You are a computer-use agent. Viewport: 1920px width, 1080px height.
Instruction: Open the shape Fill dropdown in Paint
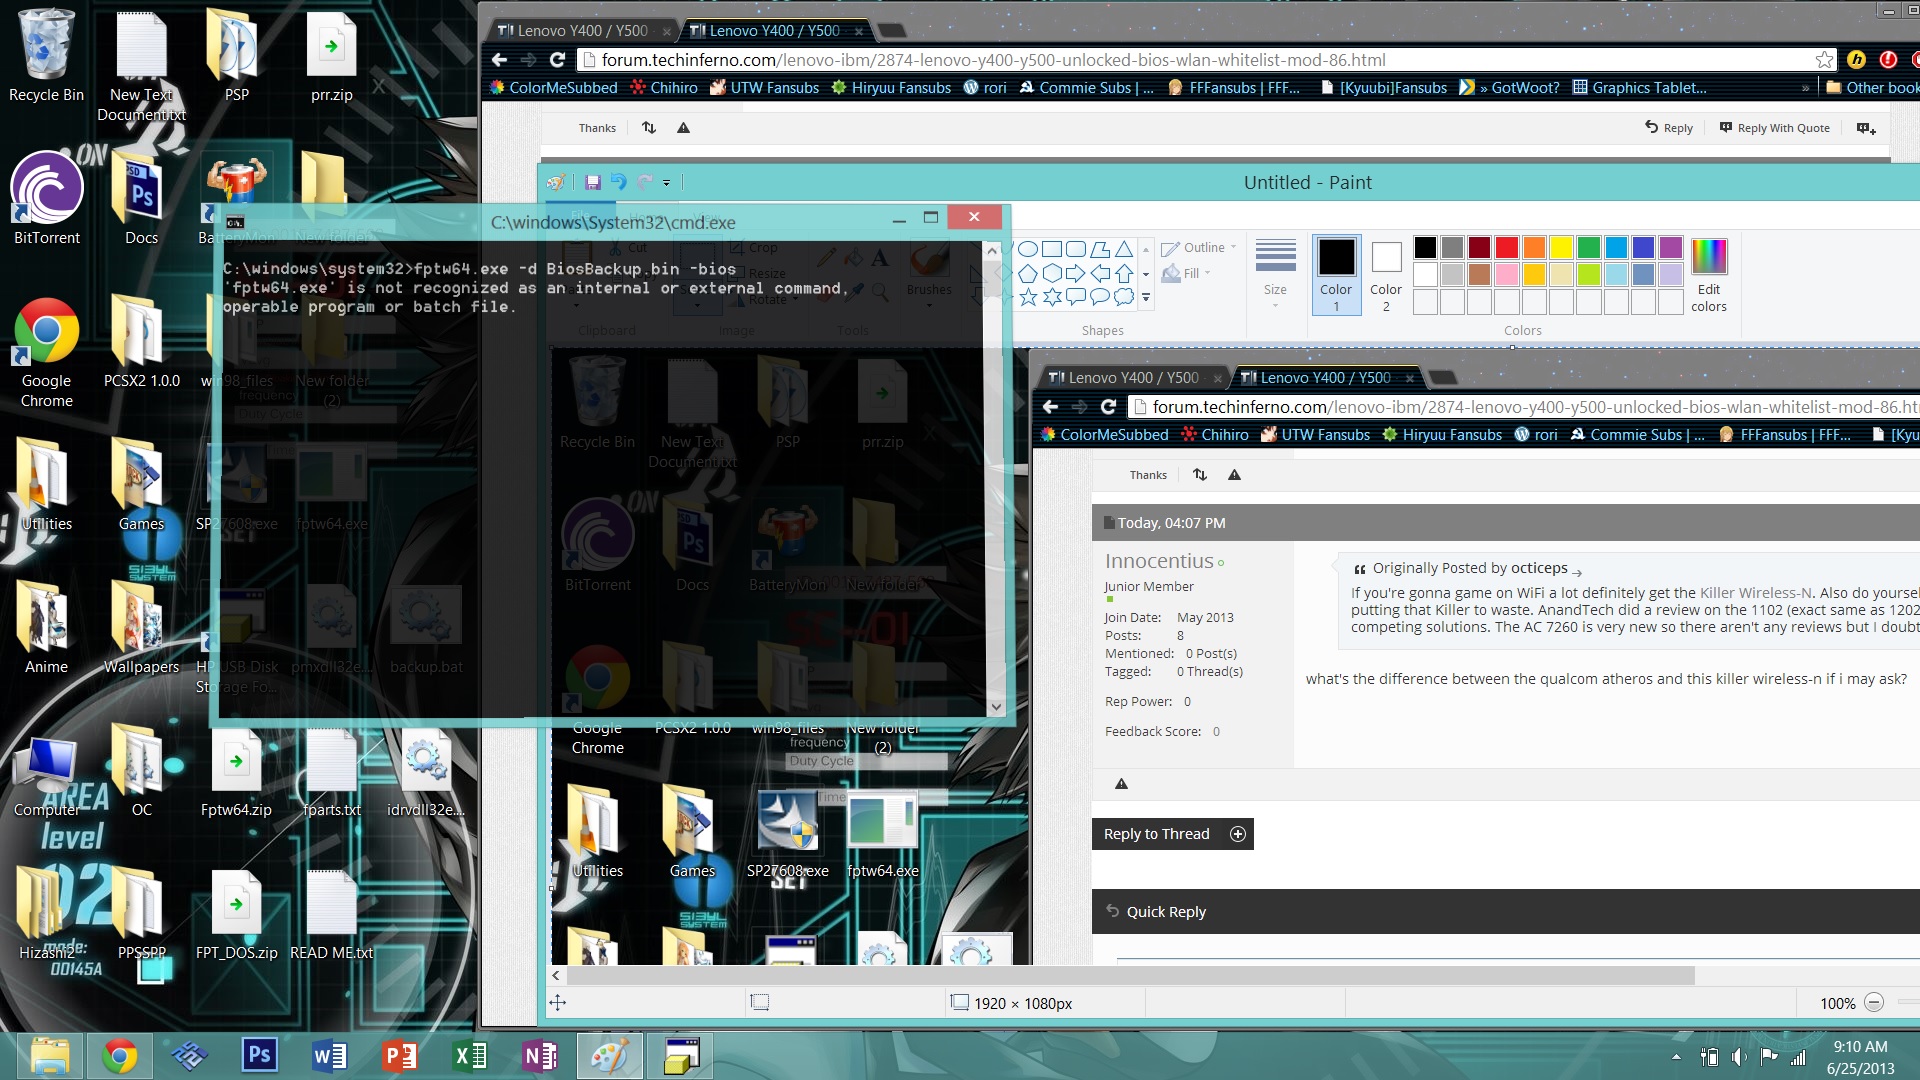pyautogui.click(x=1187, y=273)
